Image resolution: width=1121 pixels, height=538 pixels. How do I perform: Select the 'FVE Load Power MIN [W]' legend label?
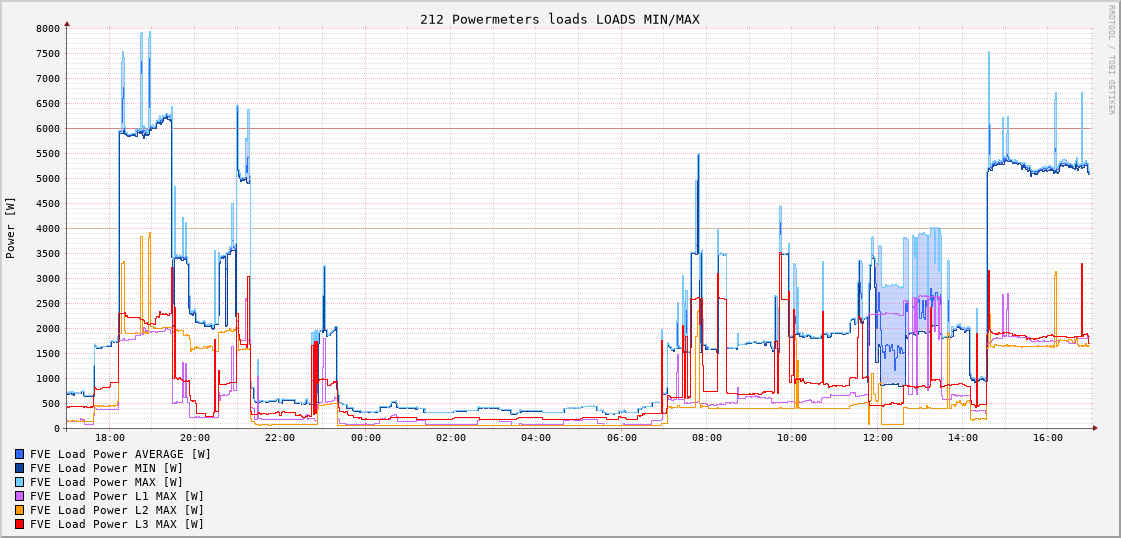pyautogui.click(x=106, y=468)
